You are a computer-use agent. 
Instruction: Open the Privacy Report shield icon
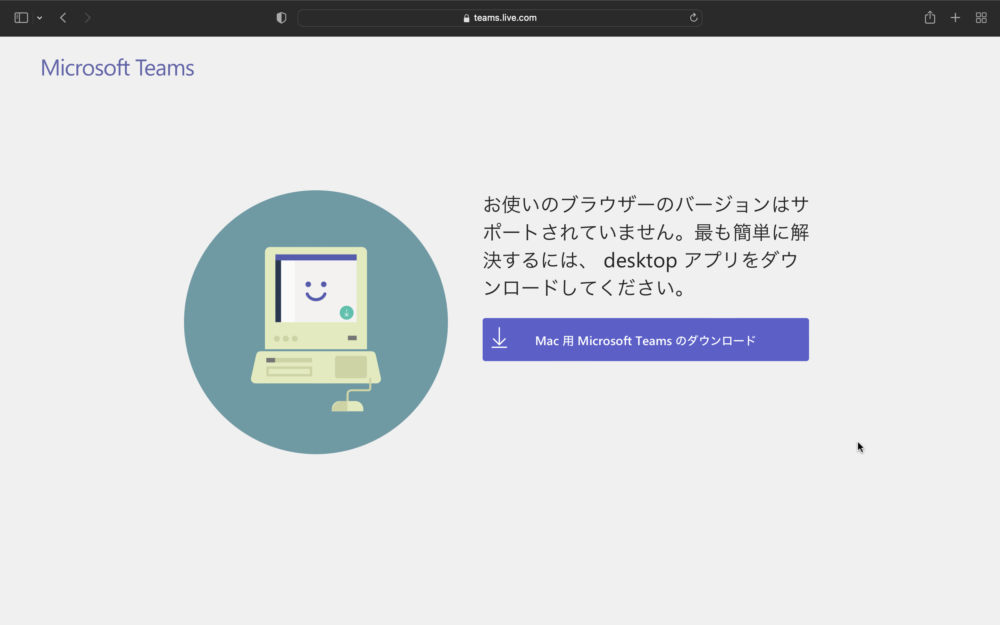point(280,17)
